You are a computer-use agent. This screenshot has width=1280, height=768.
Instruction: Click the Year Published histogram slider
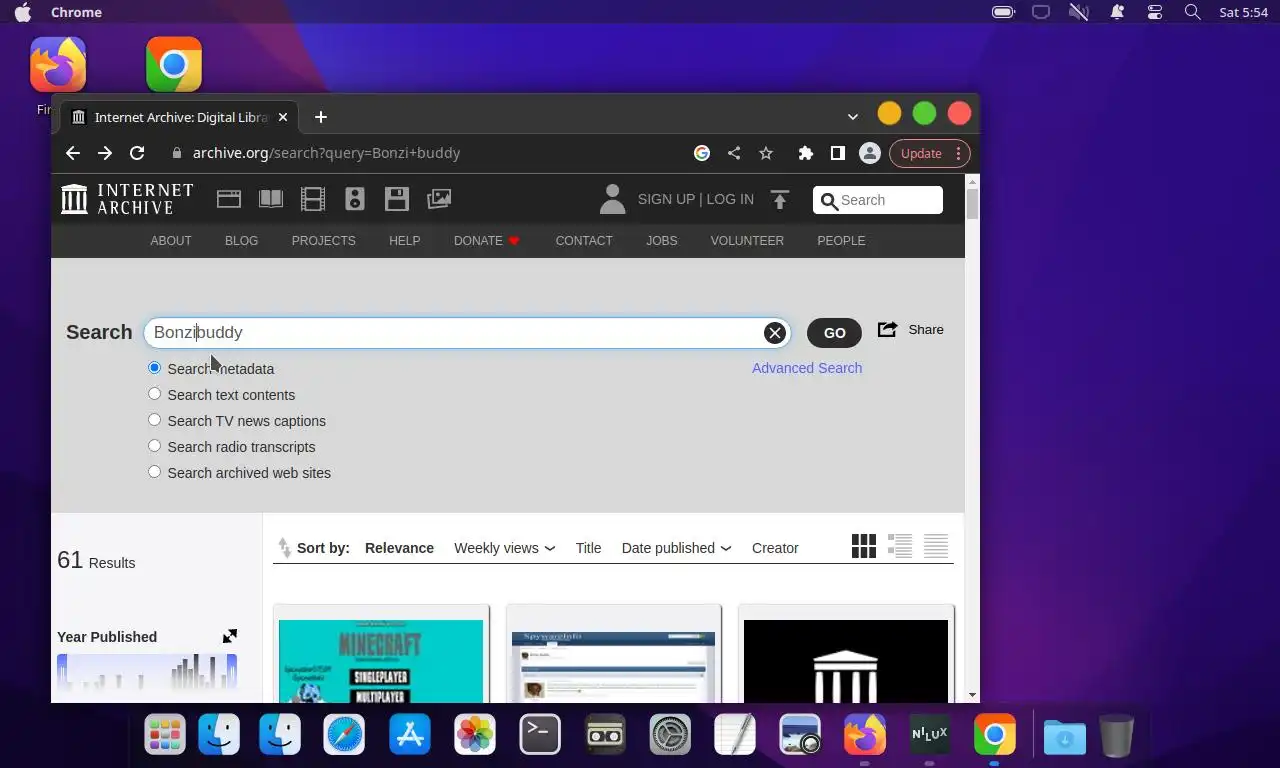click(x=147, y=672)
